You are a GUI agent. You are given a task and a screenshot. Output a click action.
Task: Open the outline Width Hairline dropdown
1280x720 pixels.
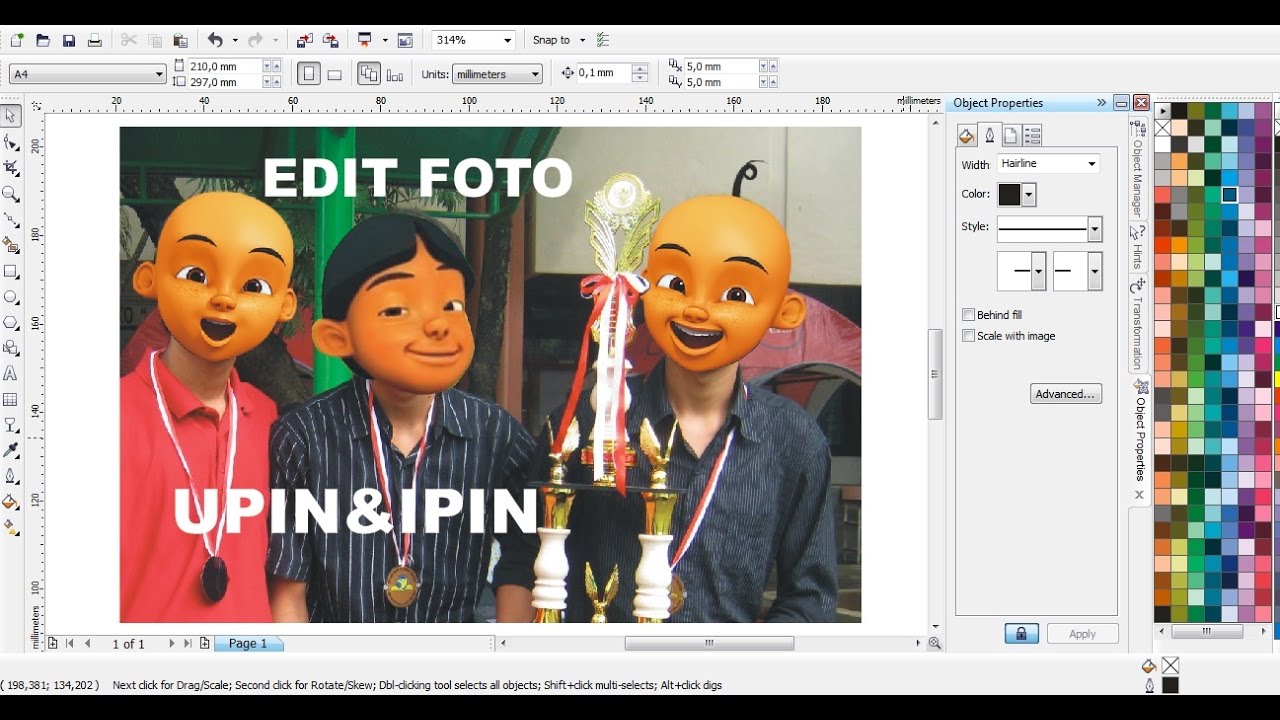click(x=1091, y=164)
